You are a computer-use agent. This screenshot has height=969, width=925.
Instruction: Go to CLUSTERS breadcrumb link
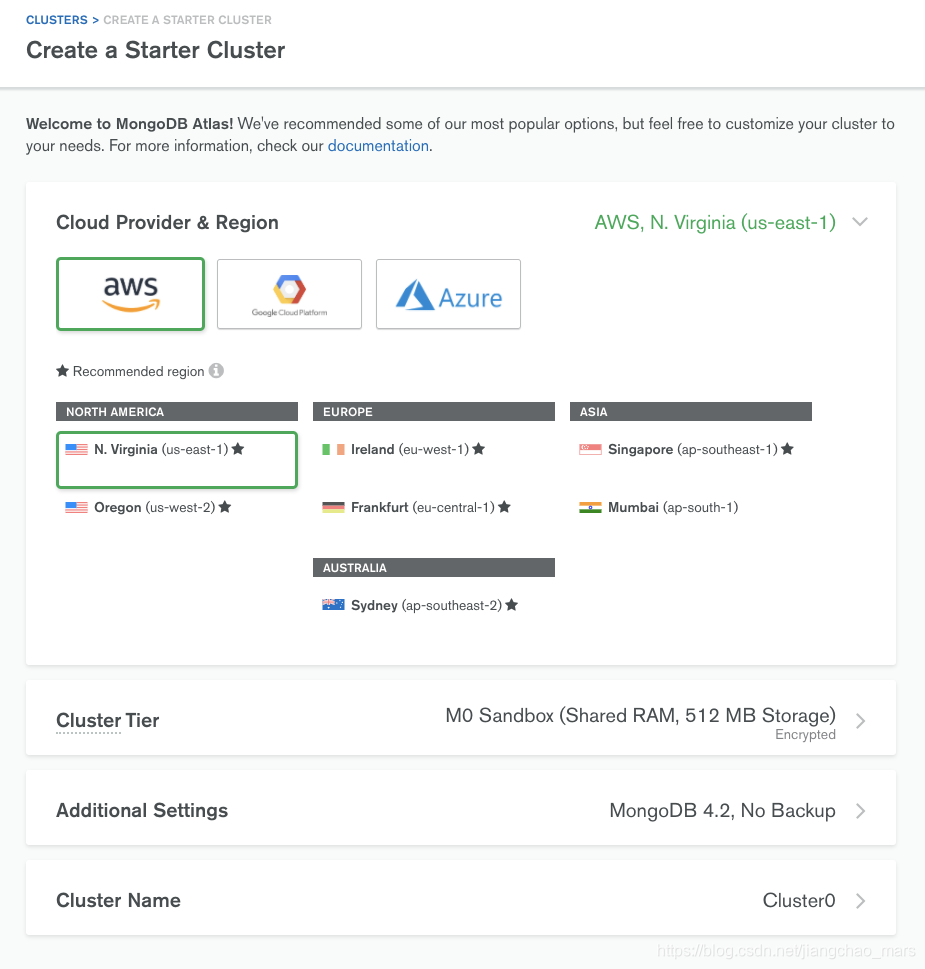click(57, 20)
